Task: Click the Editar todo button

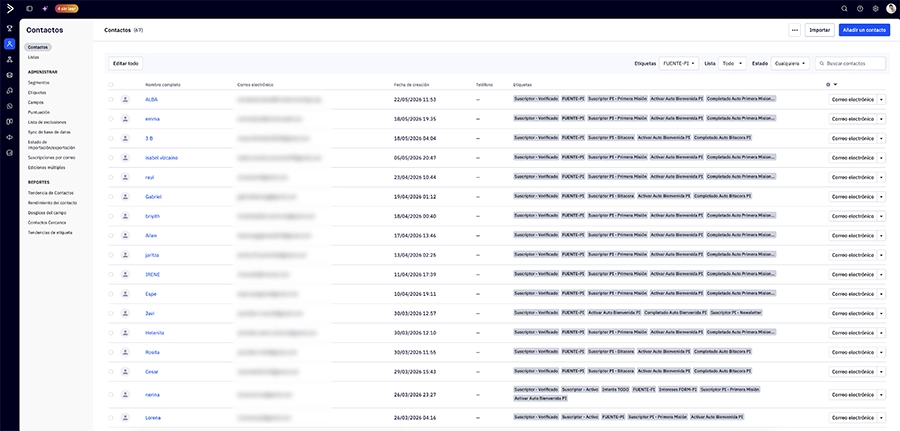Action: point(126,63)
